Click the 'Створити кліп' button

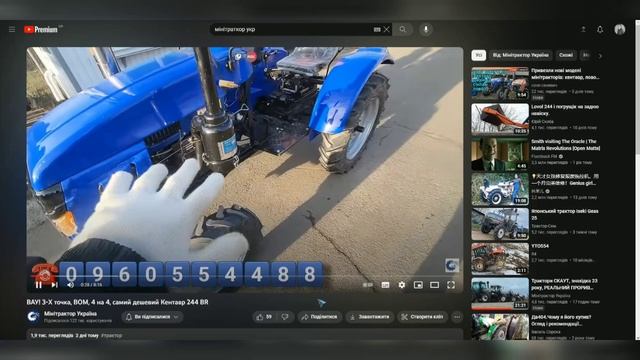(422, 317)
